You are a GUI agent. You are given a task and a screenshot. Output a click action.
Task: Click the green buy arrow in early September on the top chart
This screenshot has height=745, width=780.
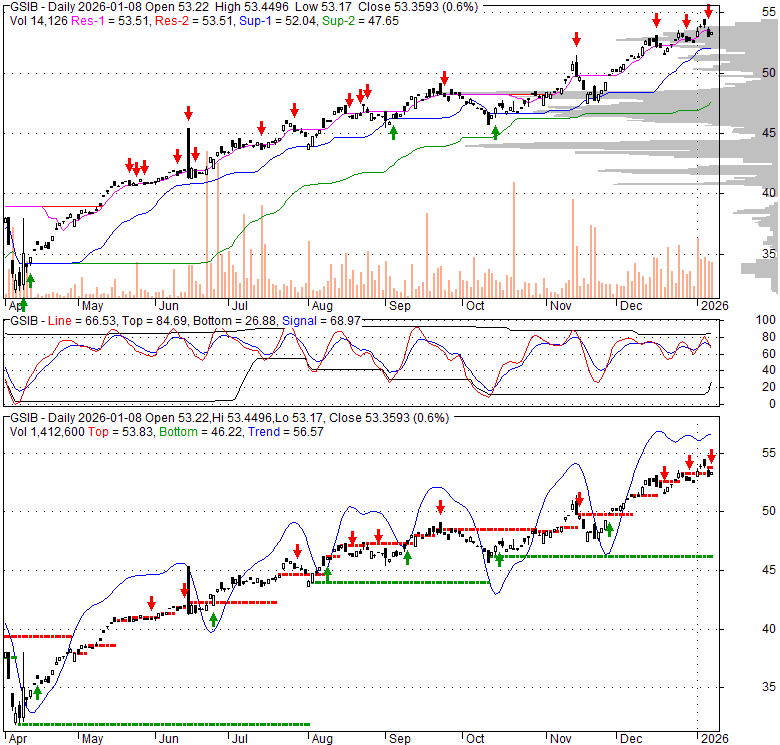[x=393, y=133]
